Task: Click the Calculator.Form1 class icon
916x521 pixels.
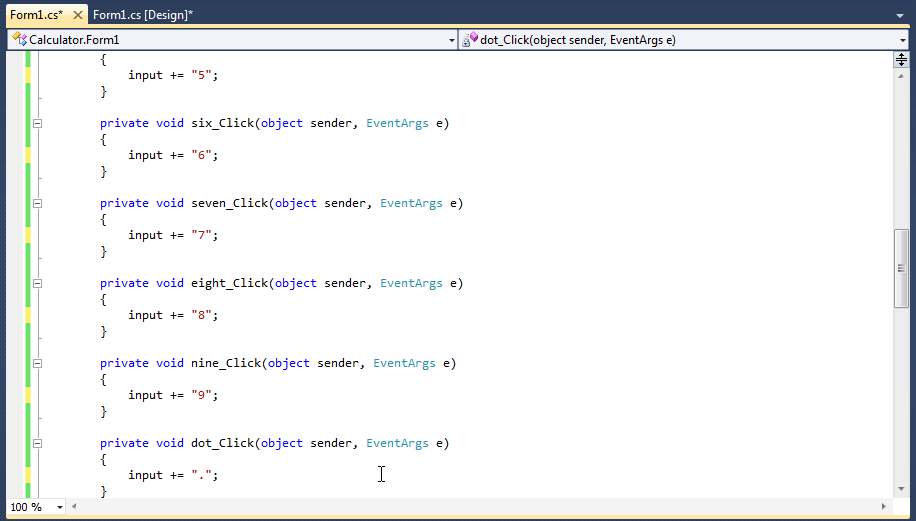Action: (19, 40)
